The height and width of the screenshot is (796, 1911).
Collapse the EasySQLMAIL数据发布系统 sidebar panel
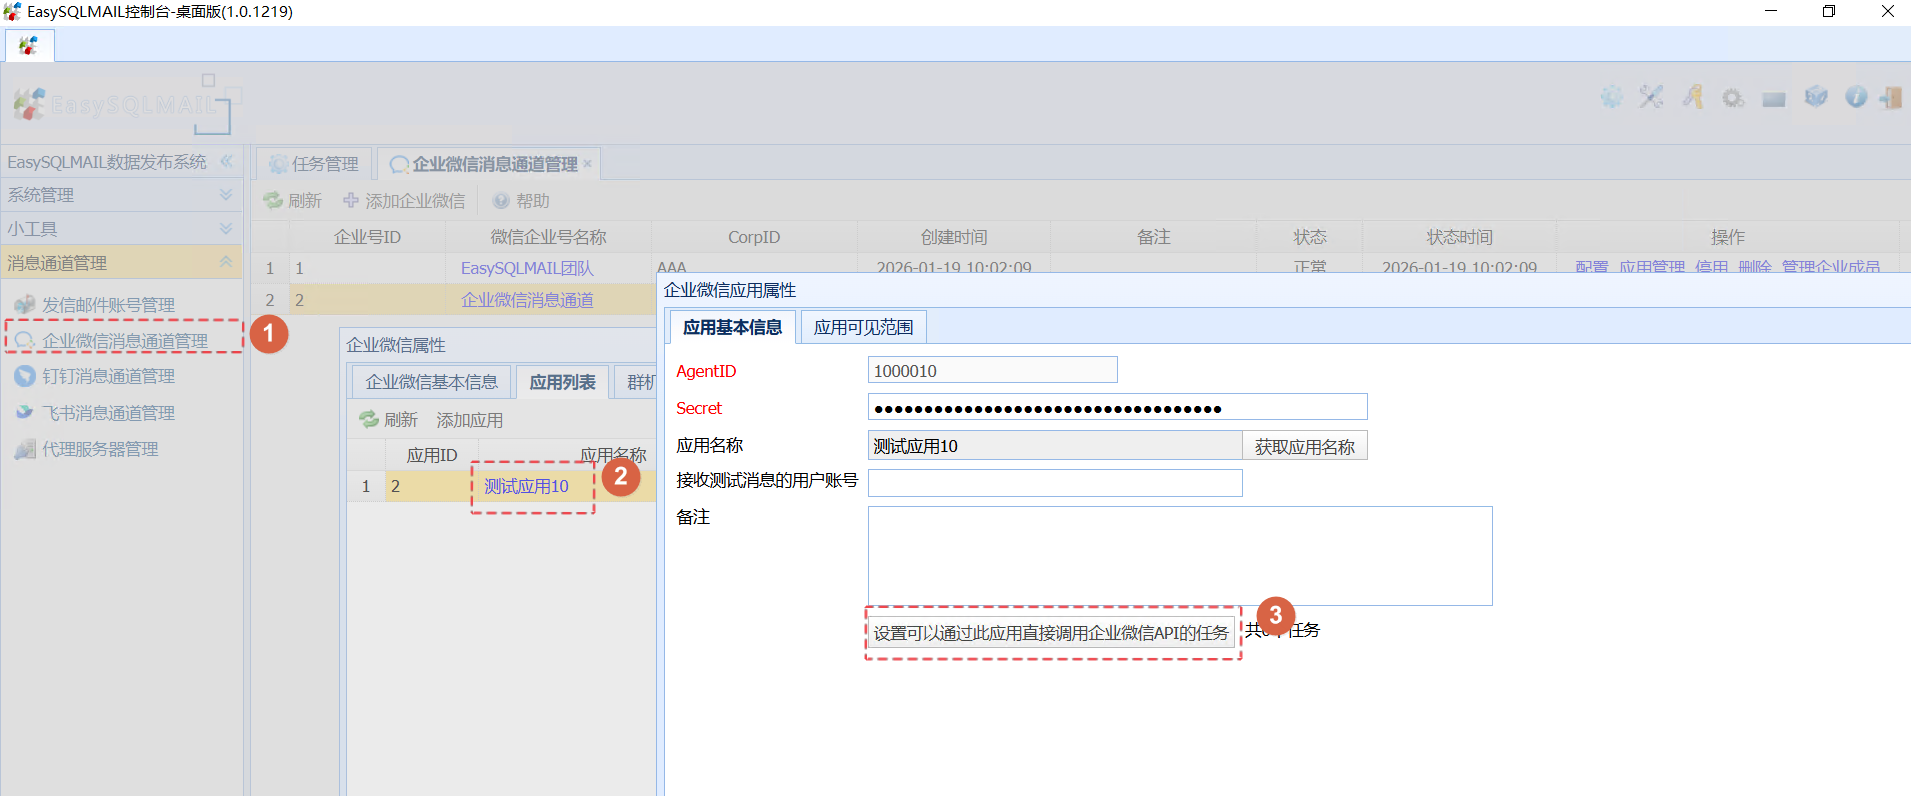click(226, 161)
